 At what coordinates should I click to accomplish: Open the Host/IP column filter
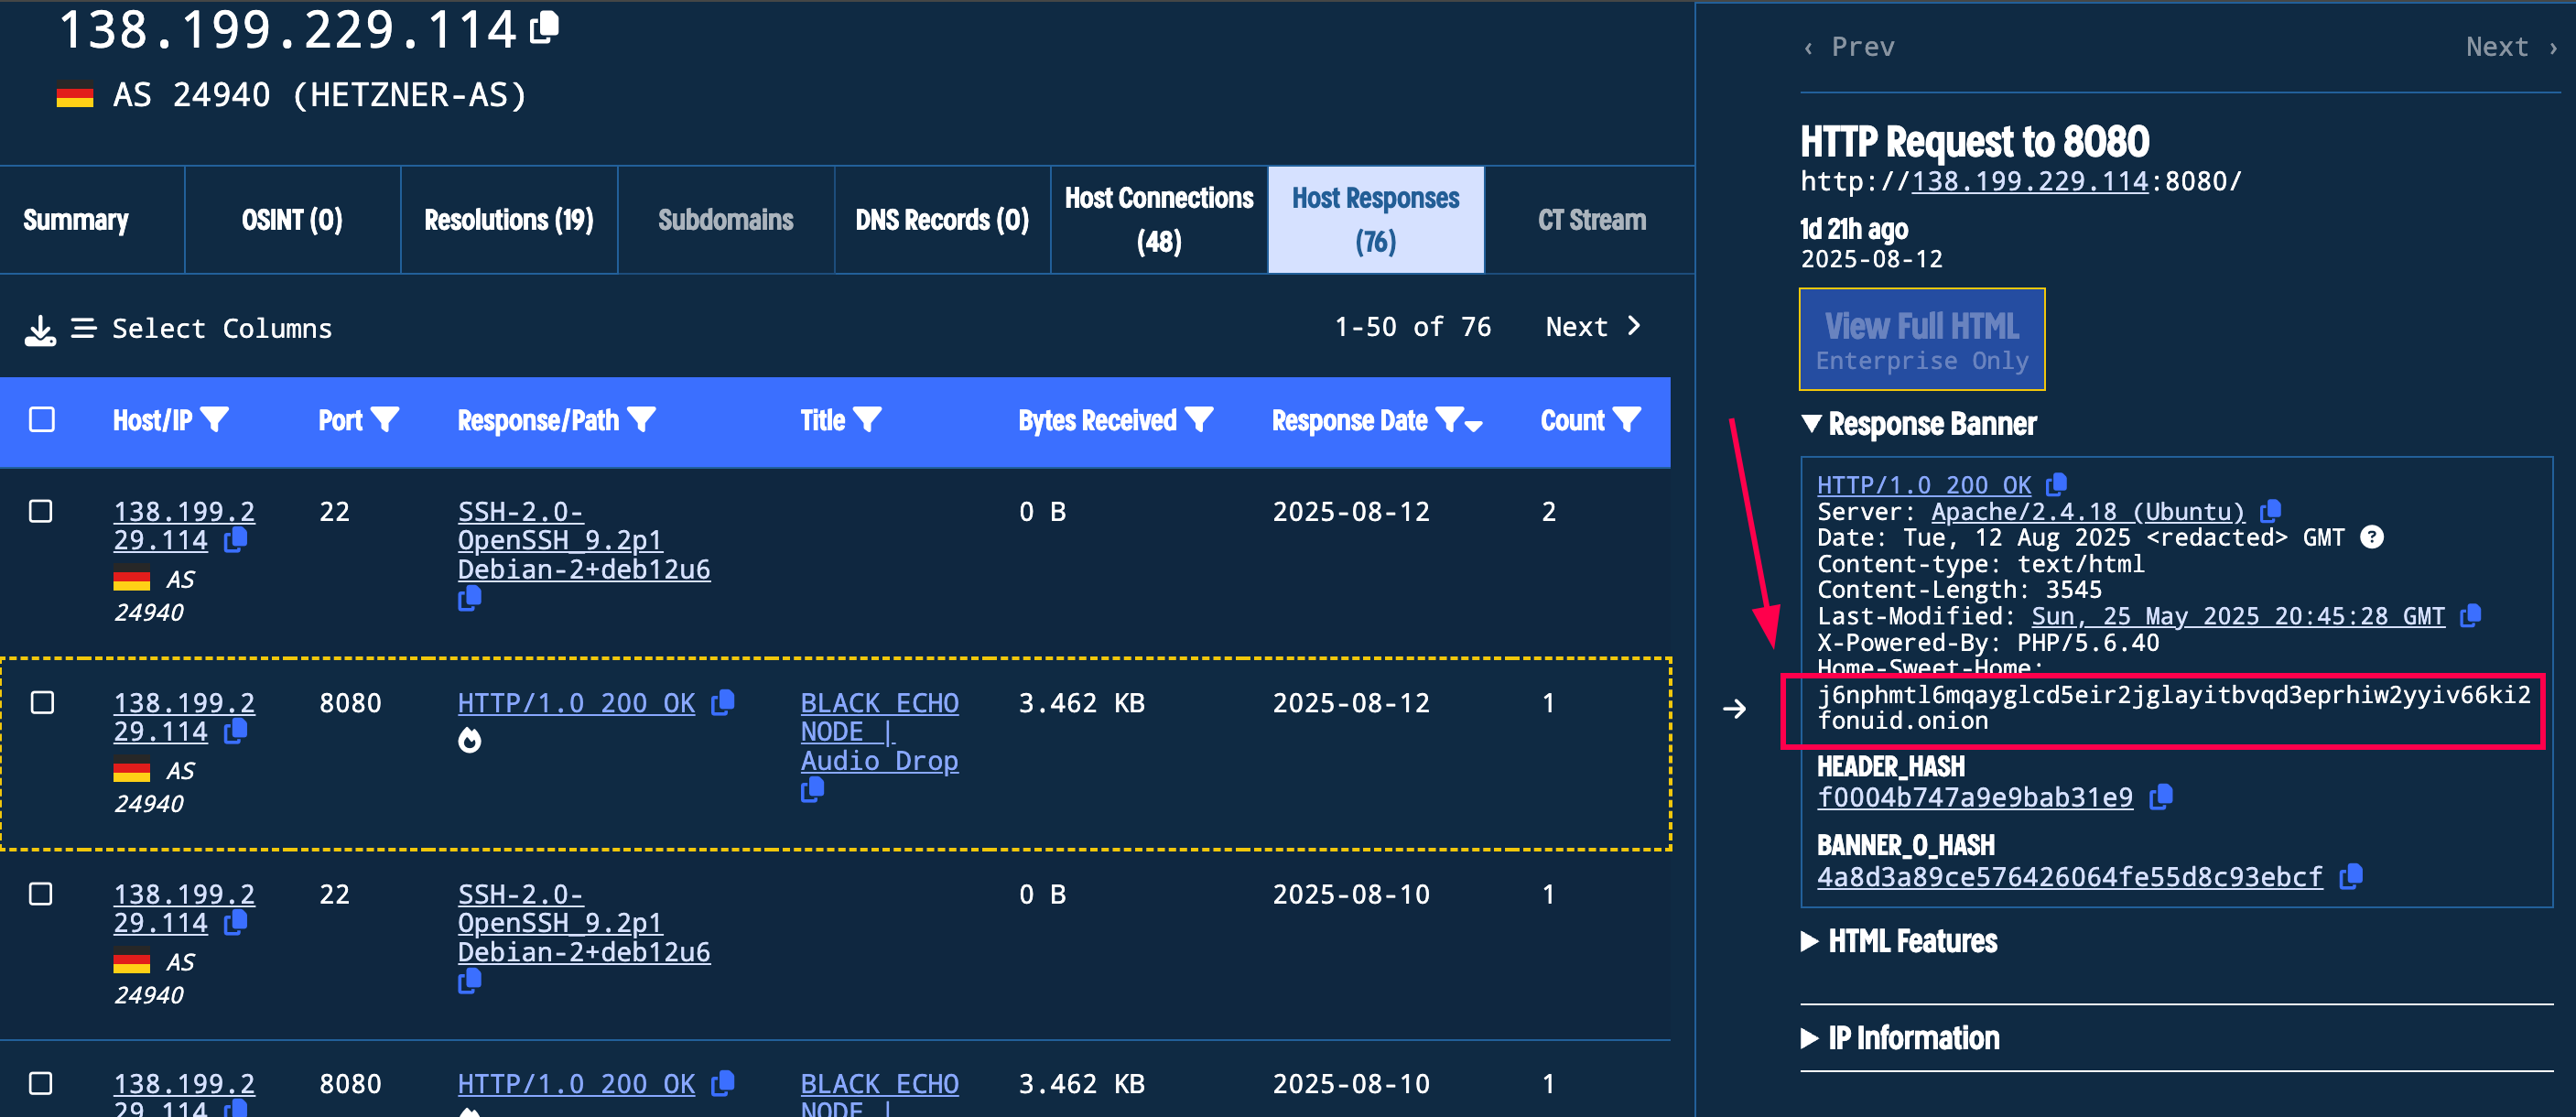[x=215, y=420]
